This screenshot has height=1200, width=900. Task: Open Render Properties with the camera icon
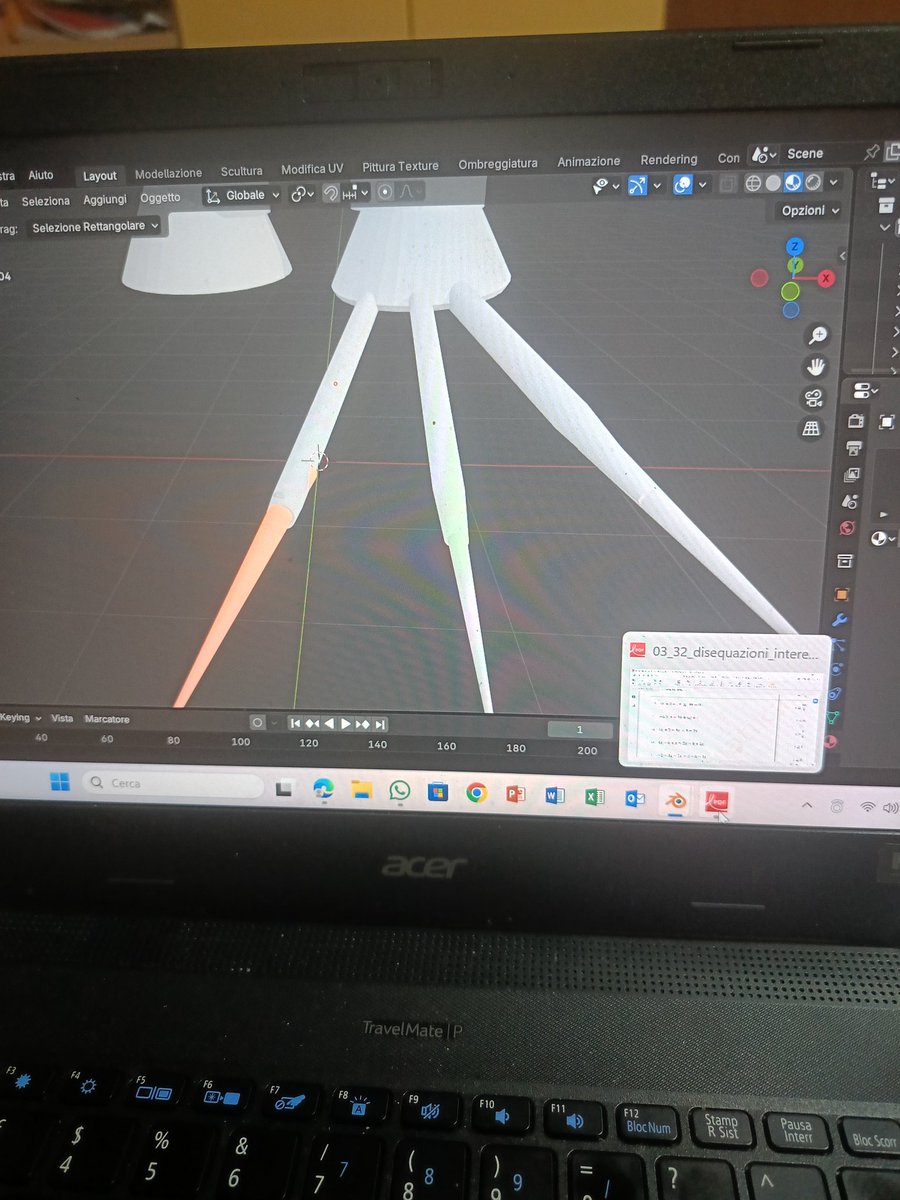tap(856, 422)
